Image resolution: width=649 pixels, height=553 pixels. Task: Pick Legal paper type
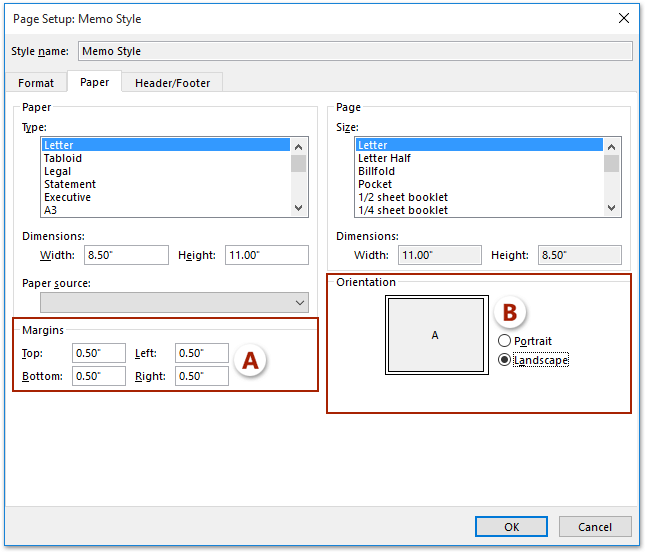point(58,171)
